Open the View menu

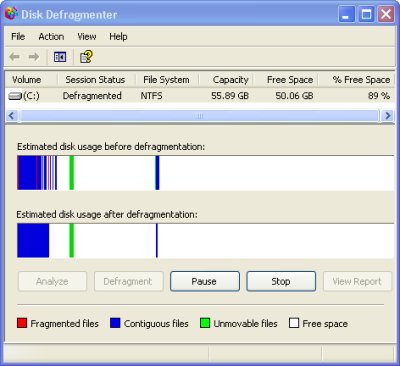[87, 36]
